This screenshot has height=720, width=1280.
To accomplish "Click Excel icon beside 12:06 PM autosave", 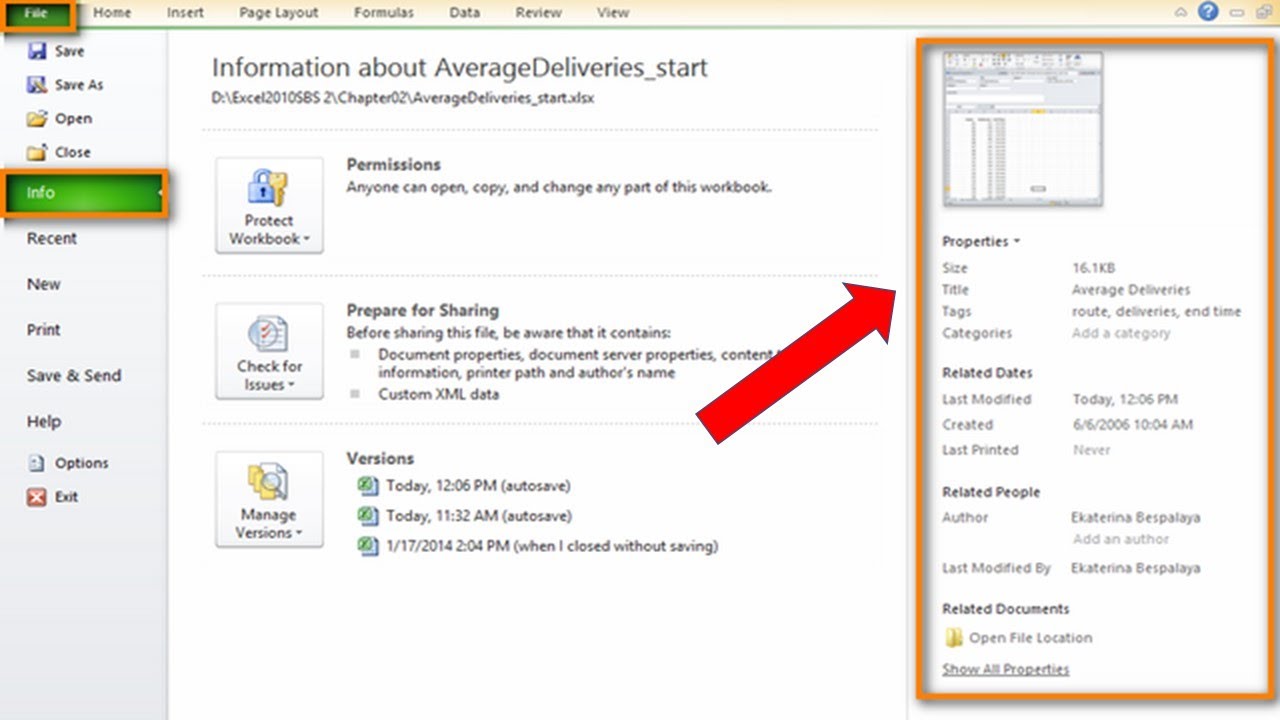I will coord(368,486).
